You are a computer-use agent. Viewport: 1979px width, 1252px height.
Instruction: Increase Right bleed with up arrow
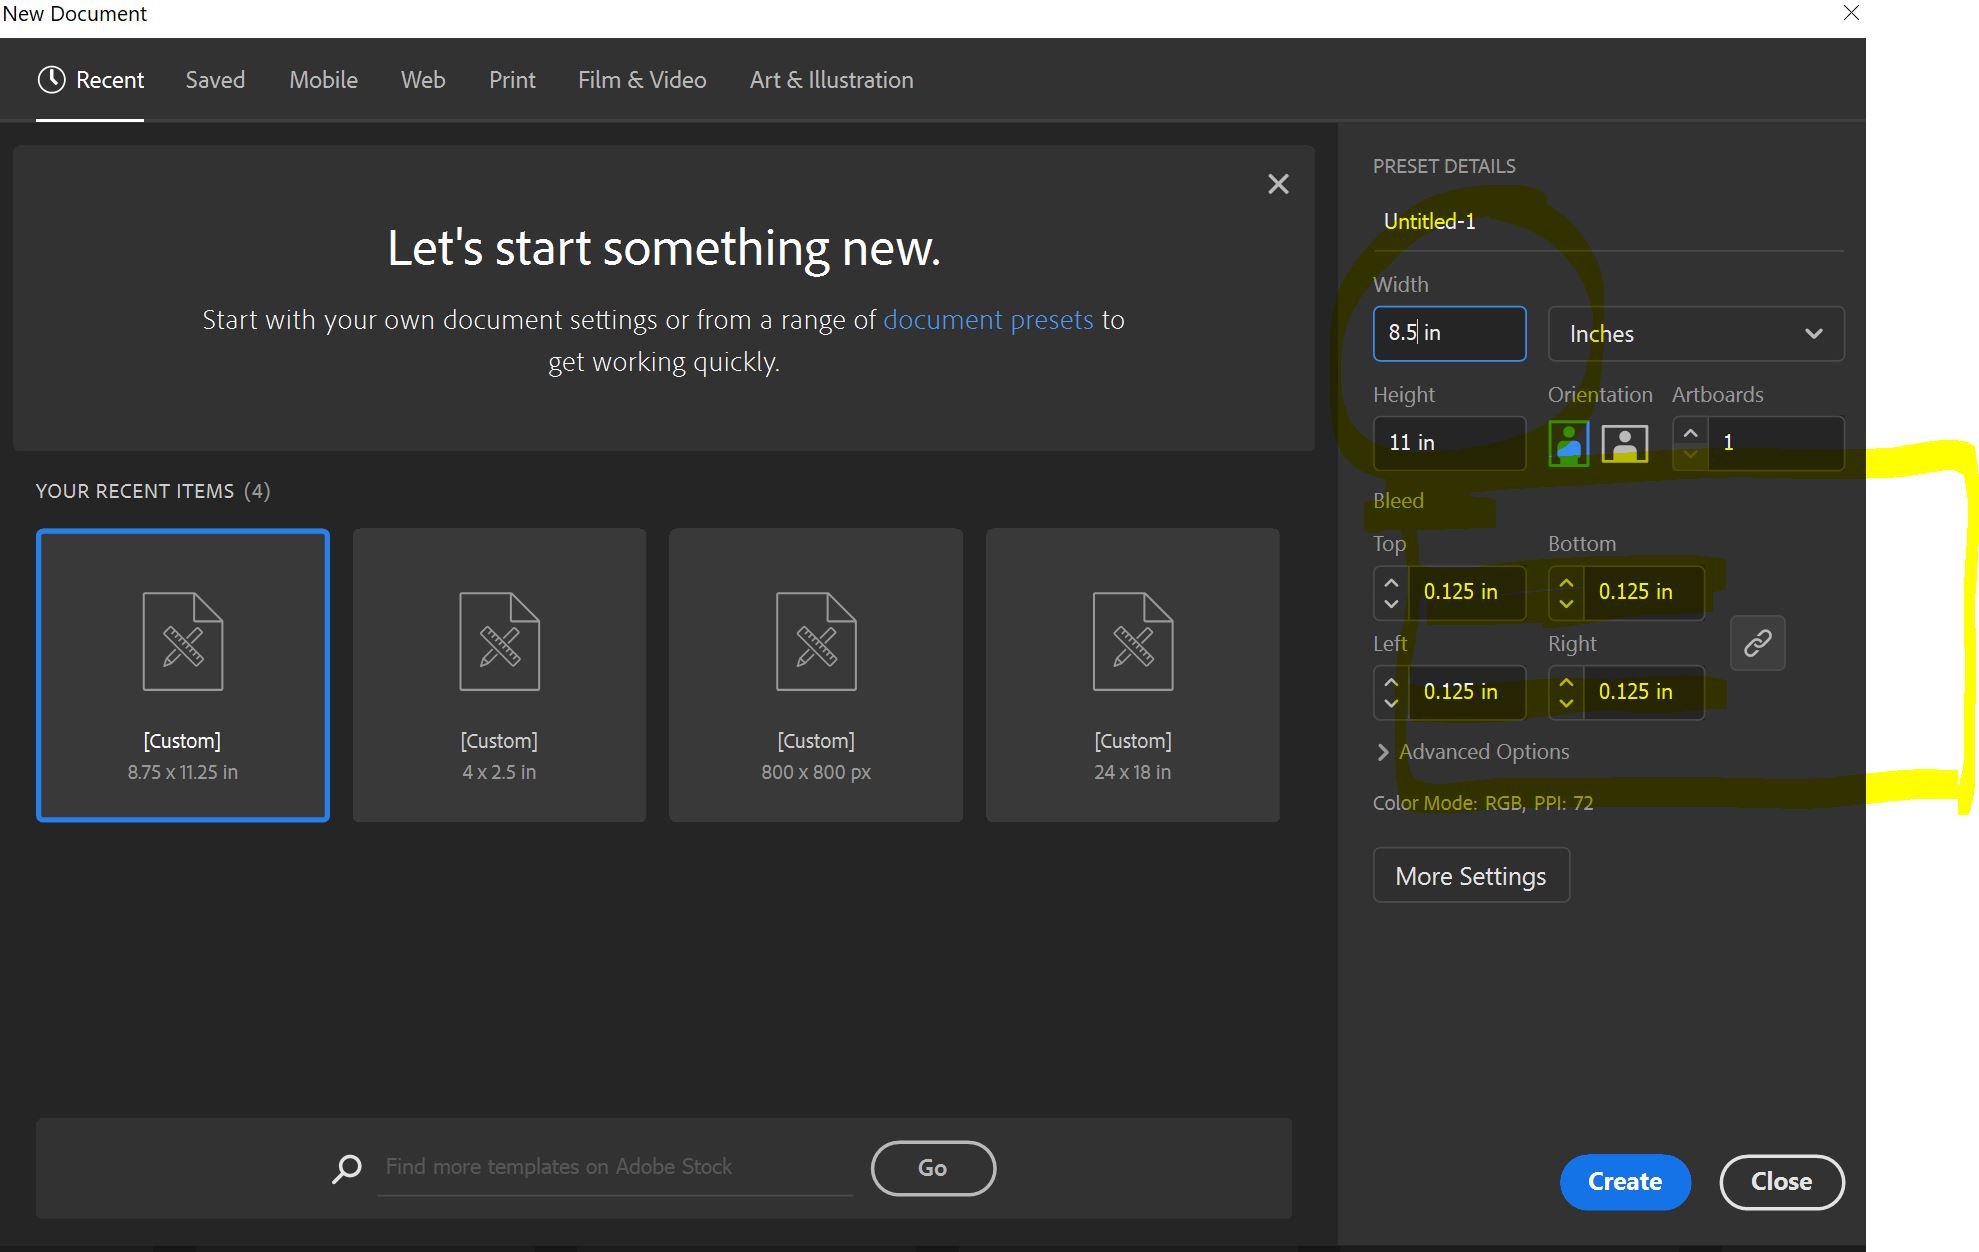pyautogui.click(x=1566, y=682)
